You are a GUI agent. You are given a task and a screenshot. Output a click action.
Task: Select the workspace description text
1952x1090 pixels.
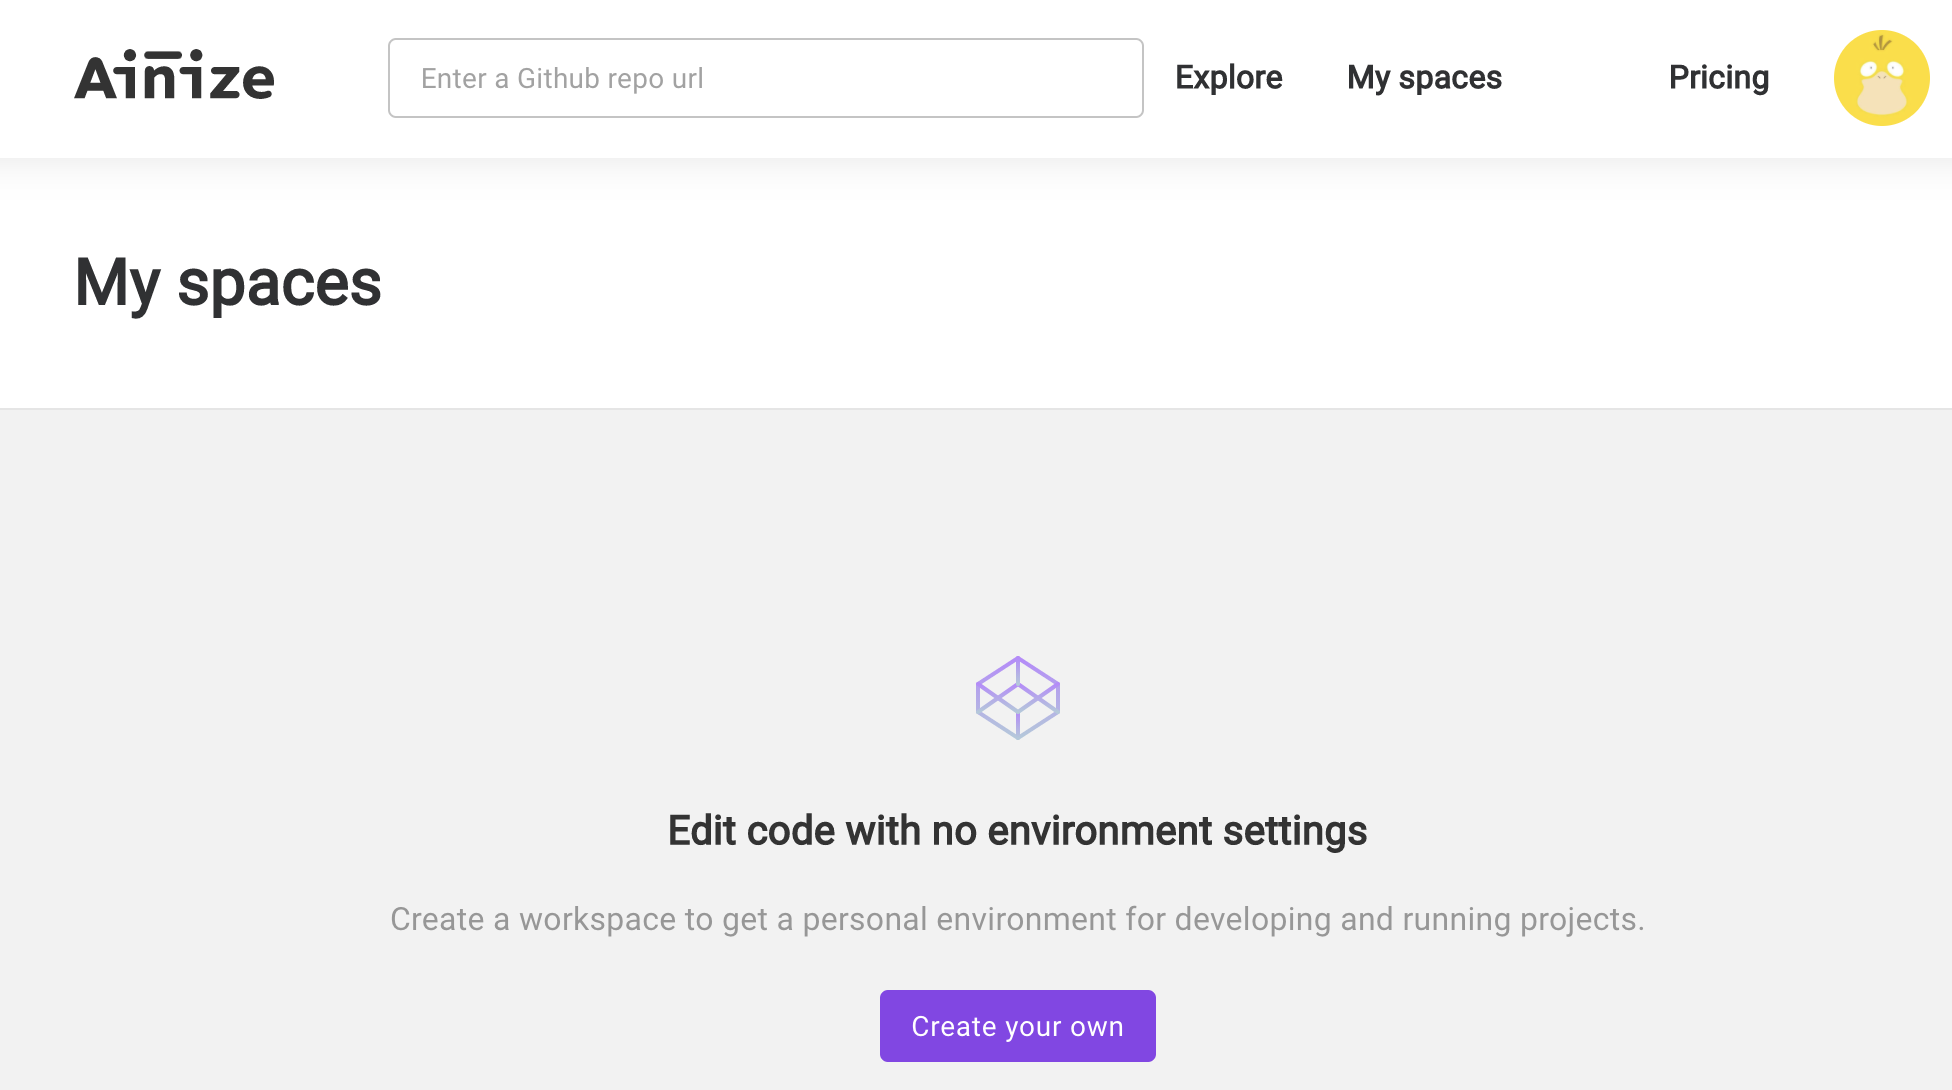(x=1017, y=919)
